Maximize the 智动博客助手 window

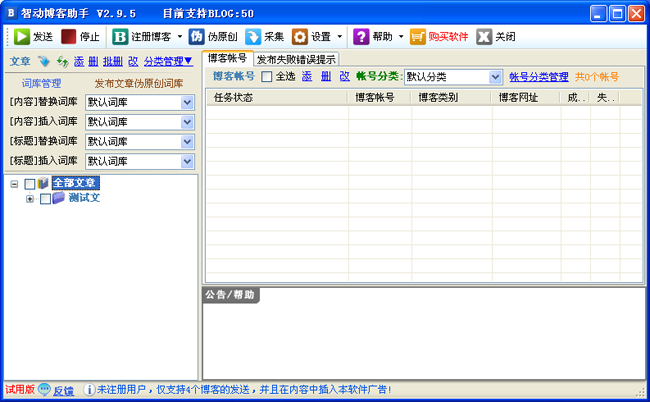coord(617,14)
